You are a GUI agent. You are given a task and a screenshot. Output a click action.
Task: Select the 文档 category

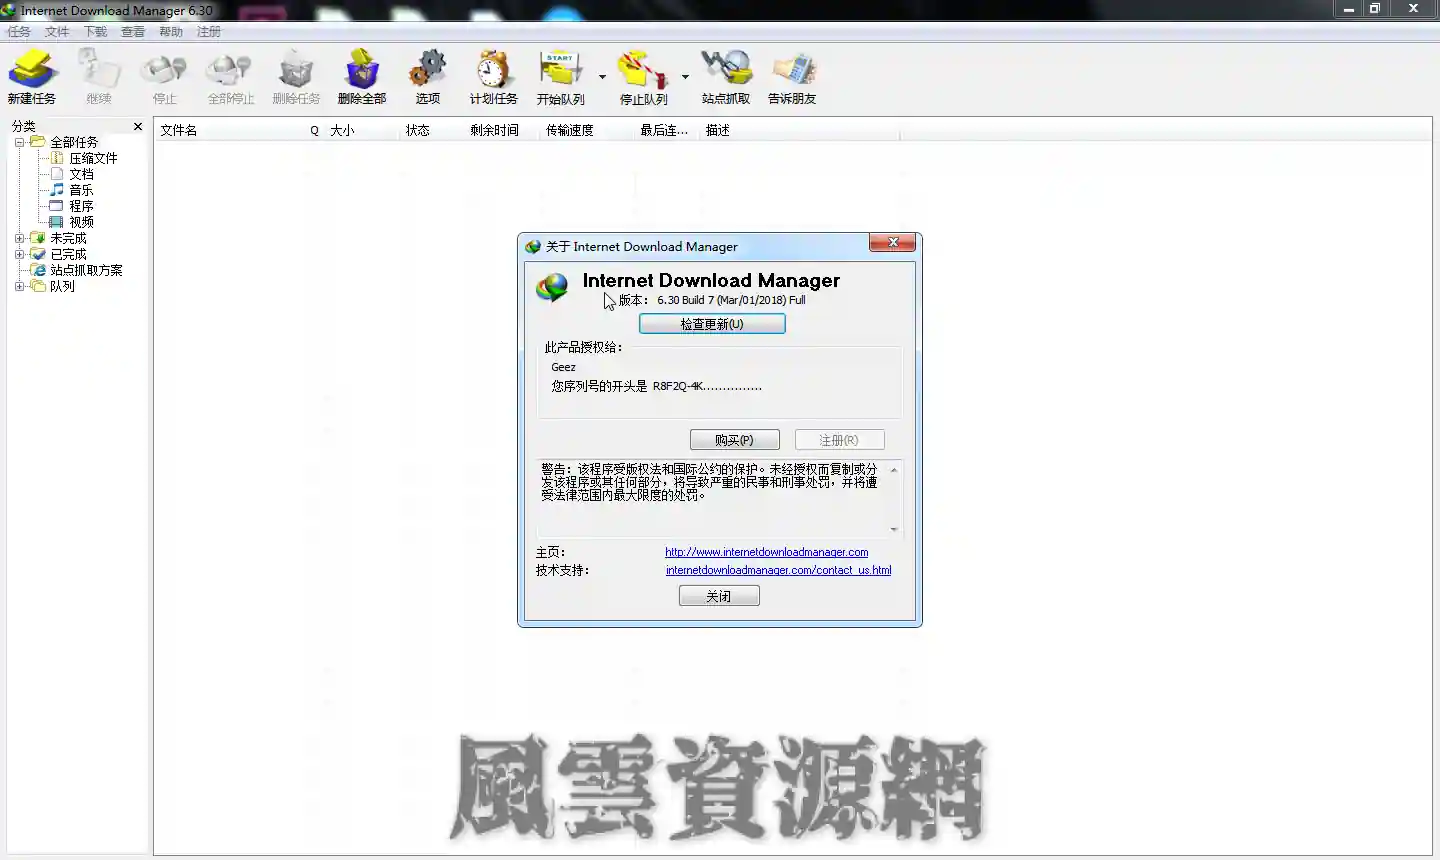pyautogui.click(x=81, y=174)
